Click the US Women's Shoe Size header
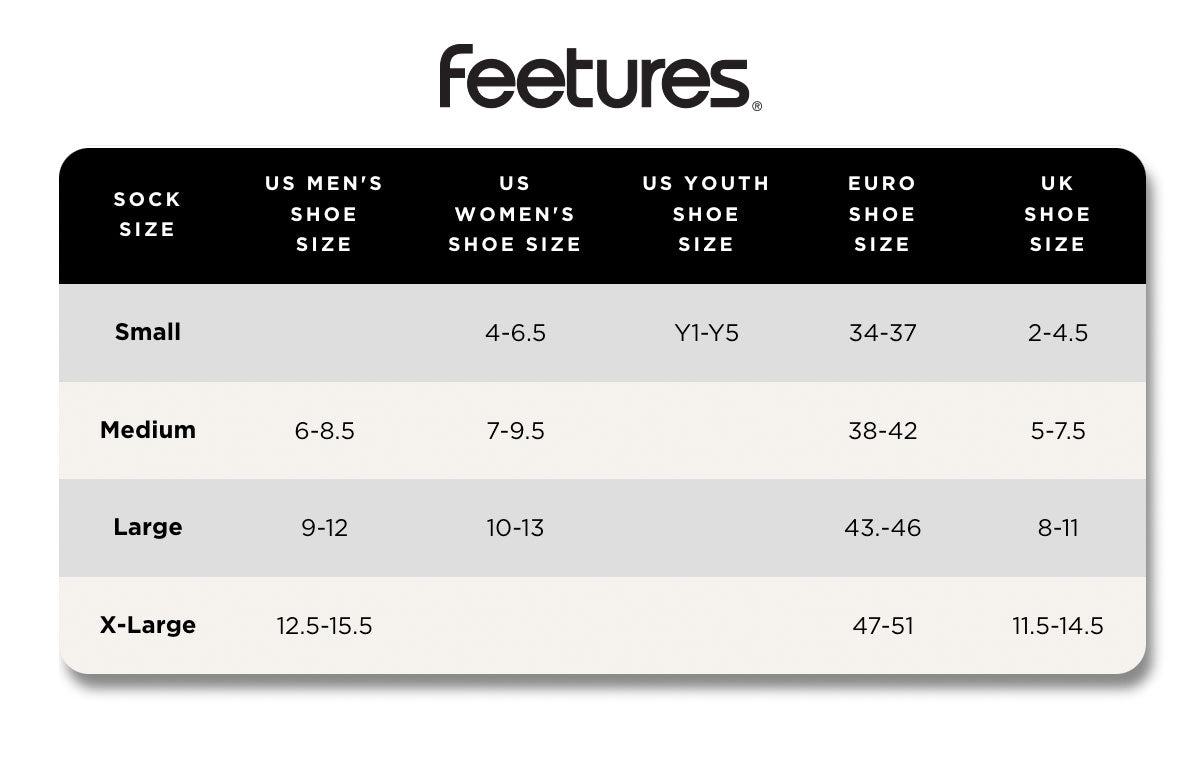 pos(515,214)
